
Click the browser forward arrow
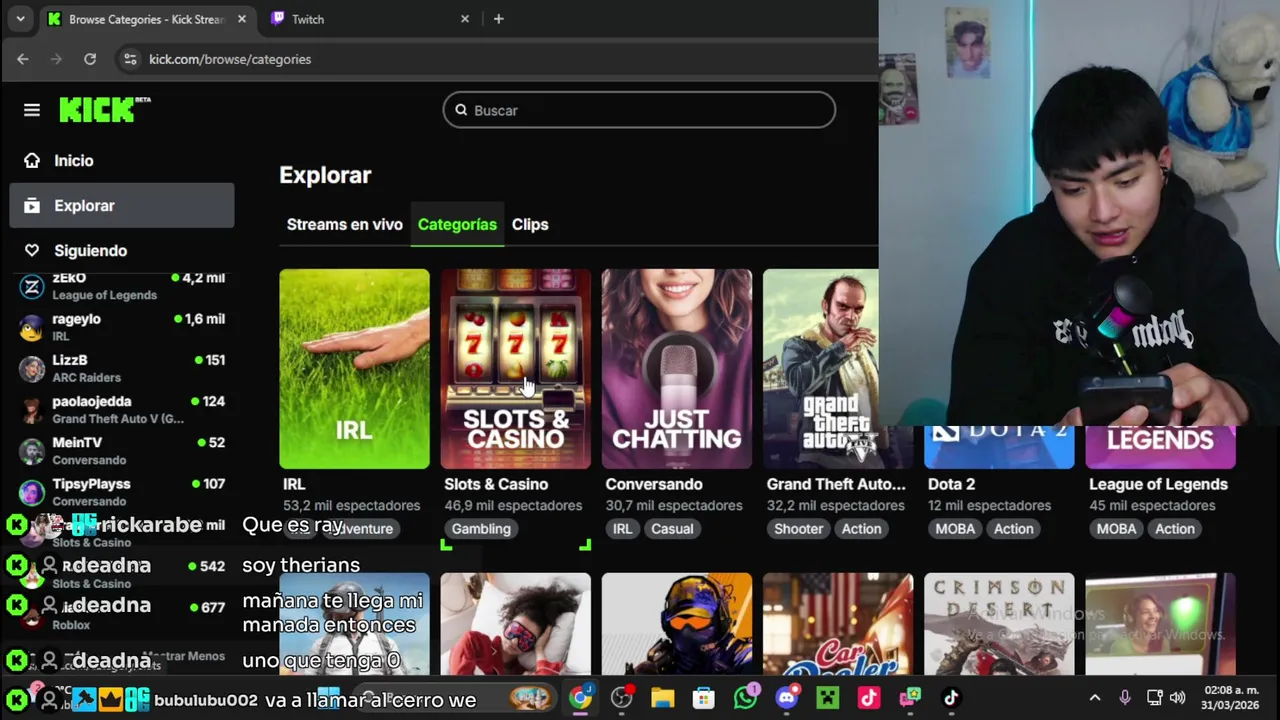click(56, 59)
